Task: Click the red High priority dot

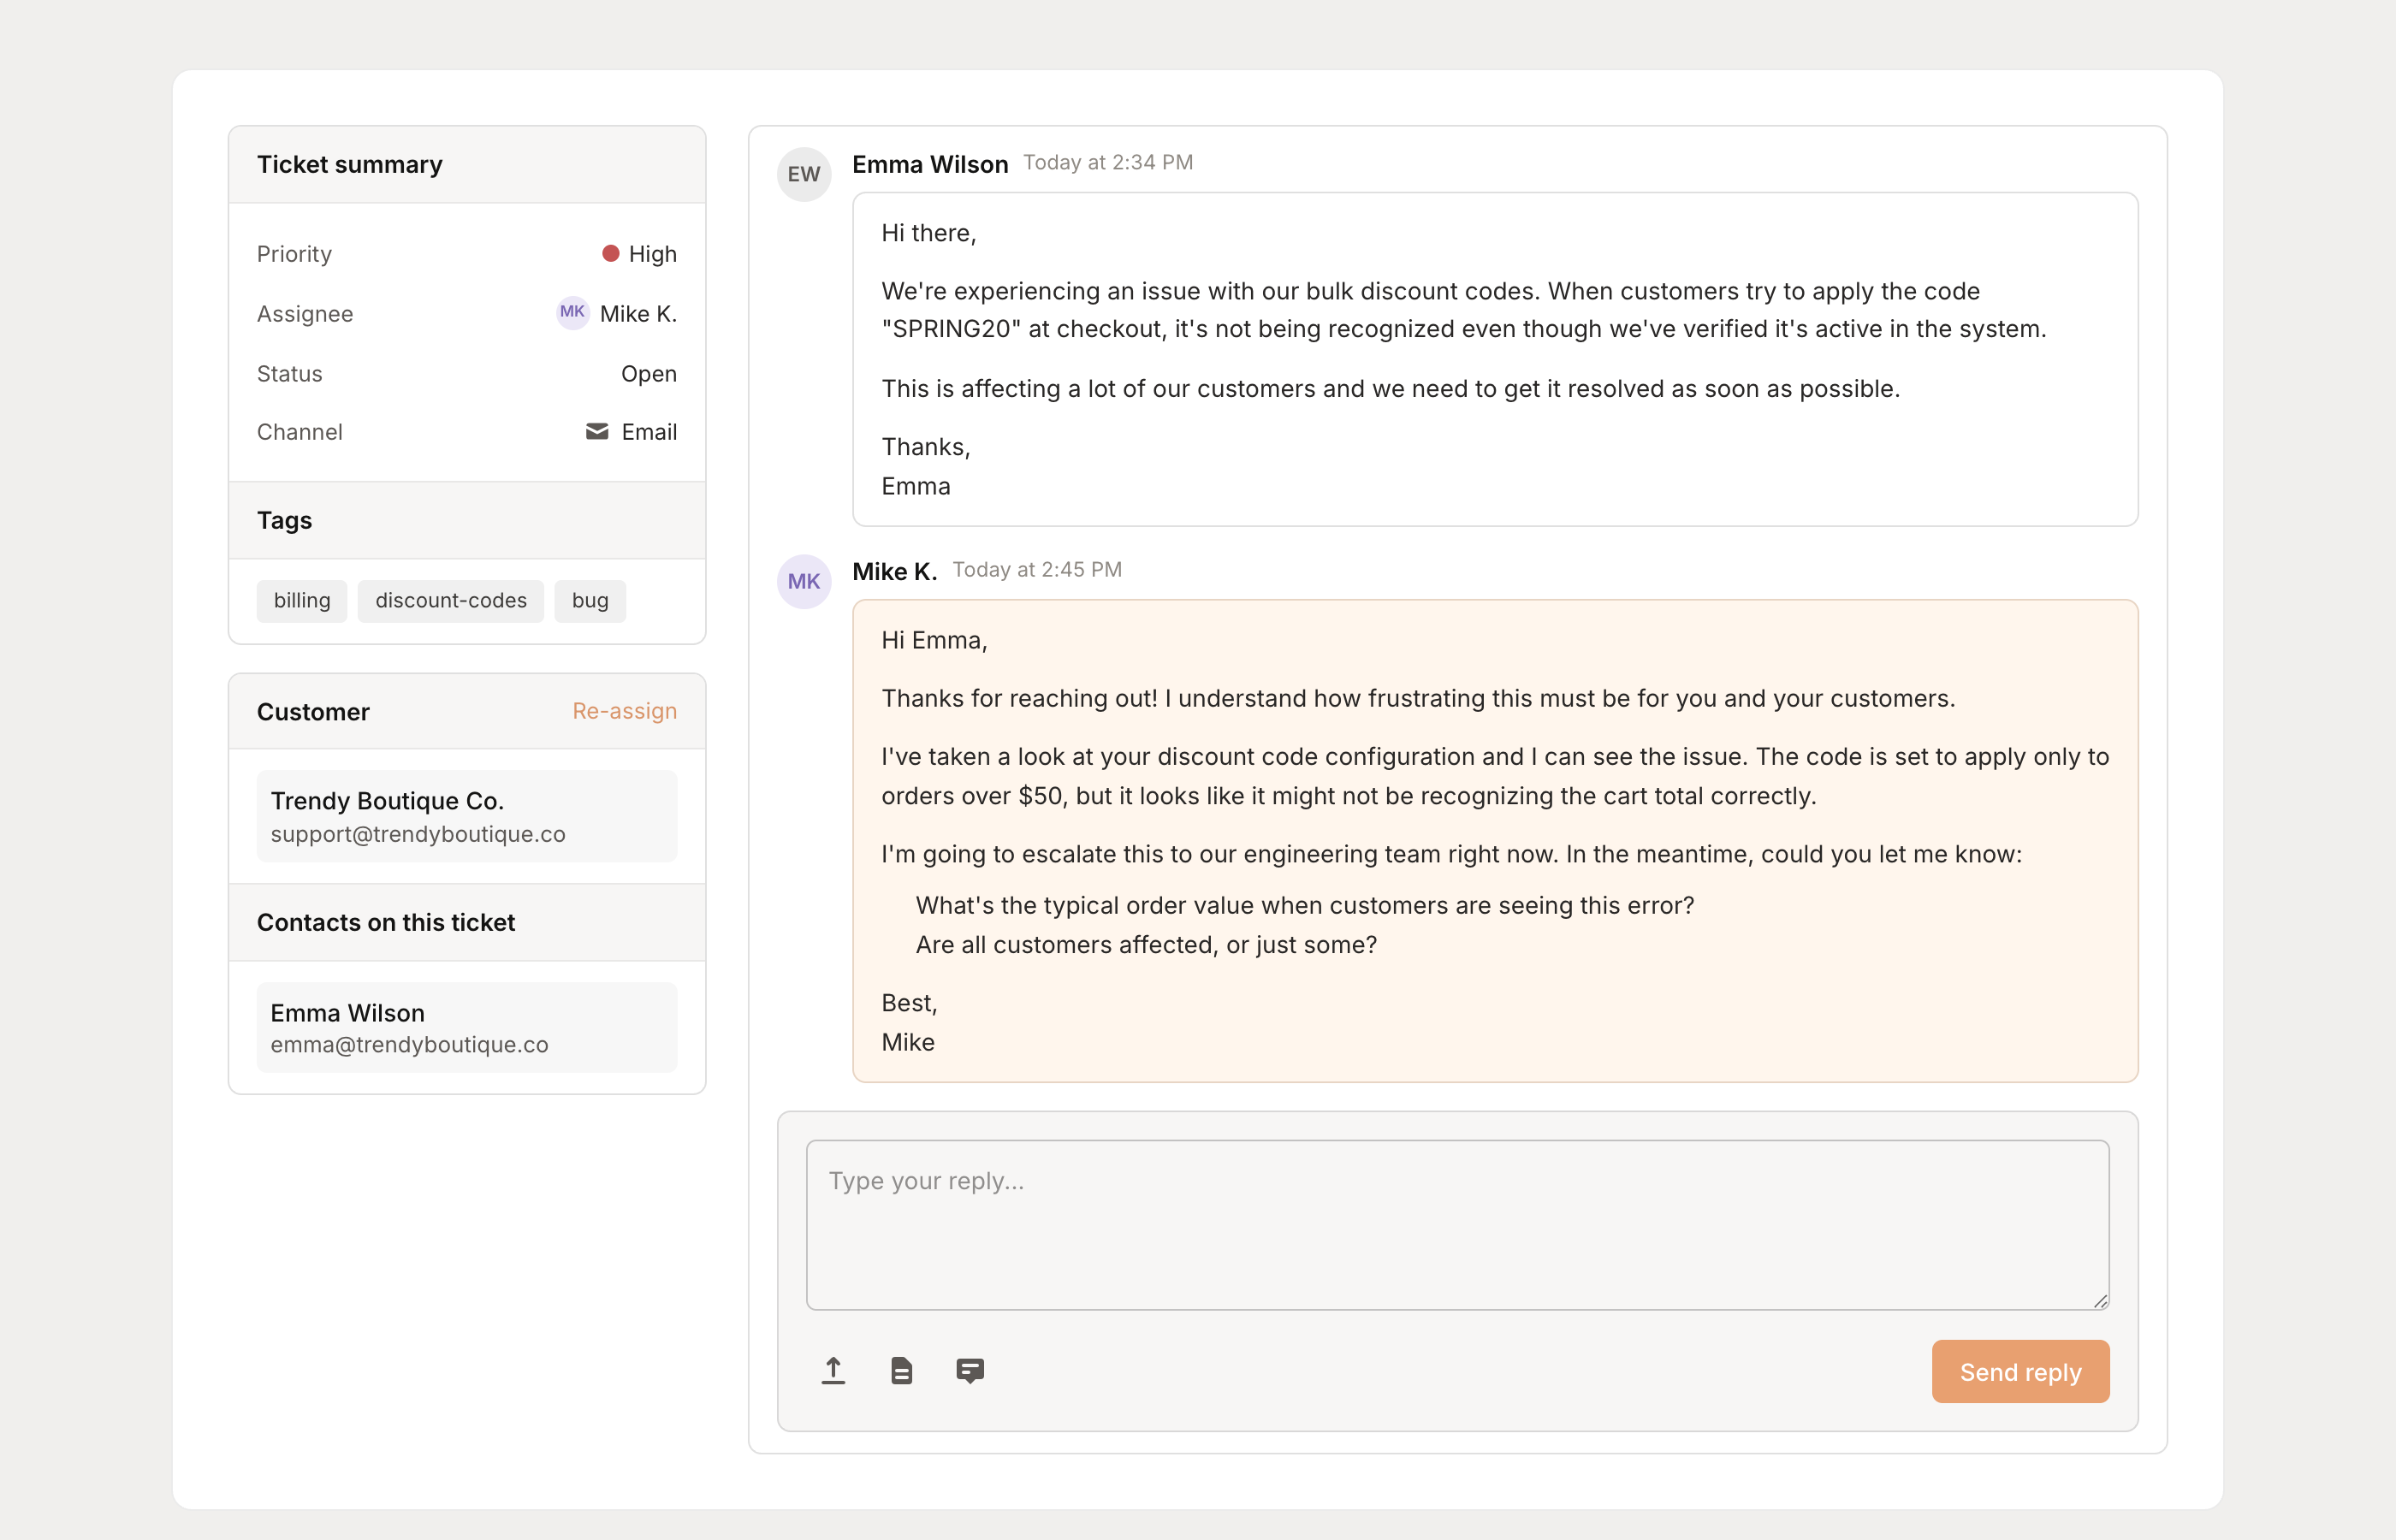Action: pyautogui.click(x=611, y=253)
